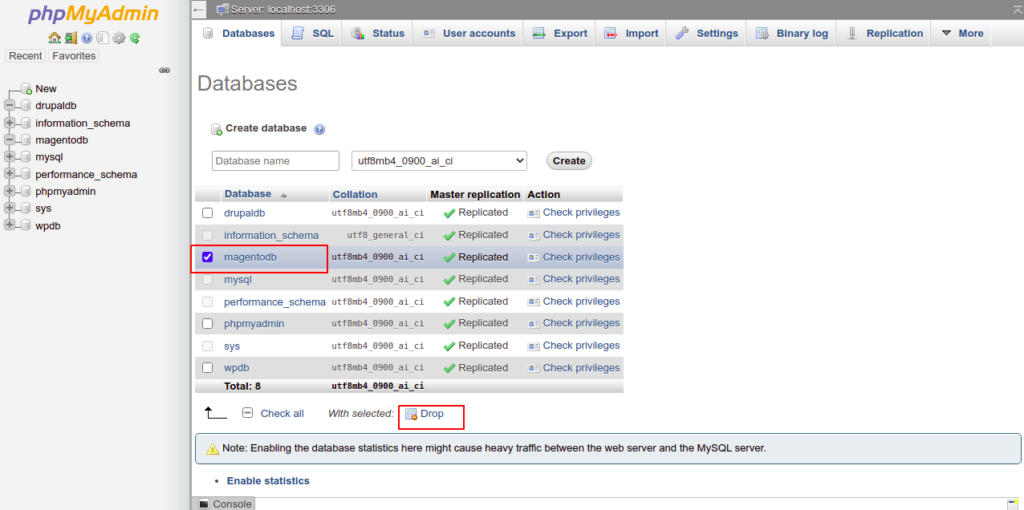Screen dimensions: 1024x510
Task: Click the Check all link
Action: coord(282,413)
